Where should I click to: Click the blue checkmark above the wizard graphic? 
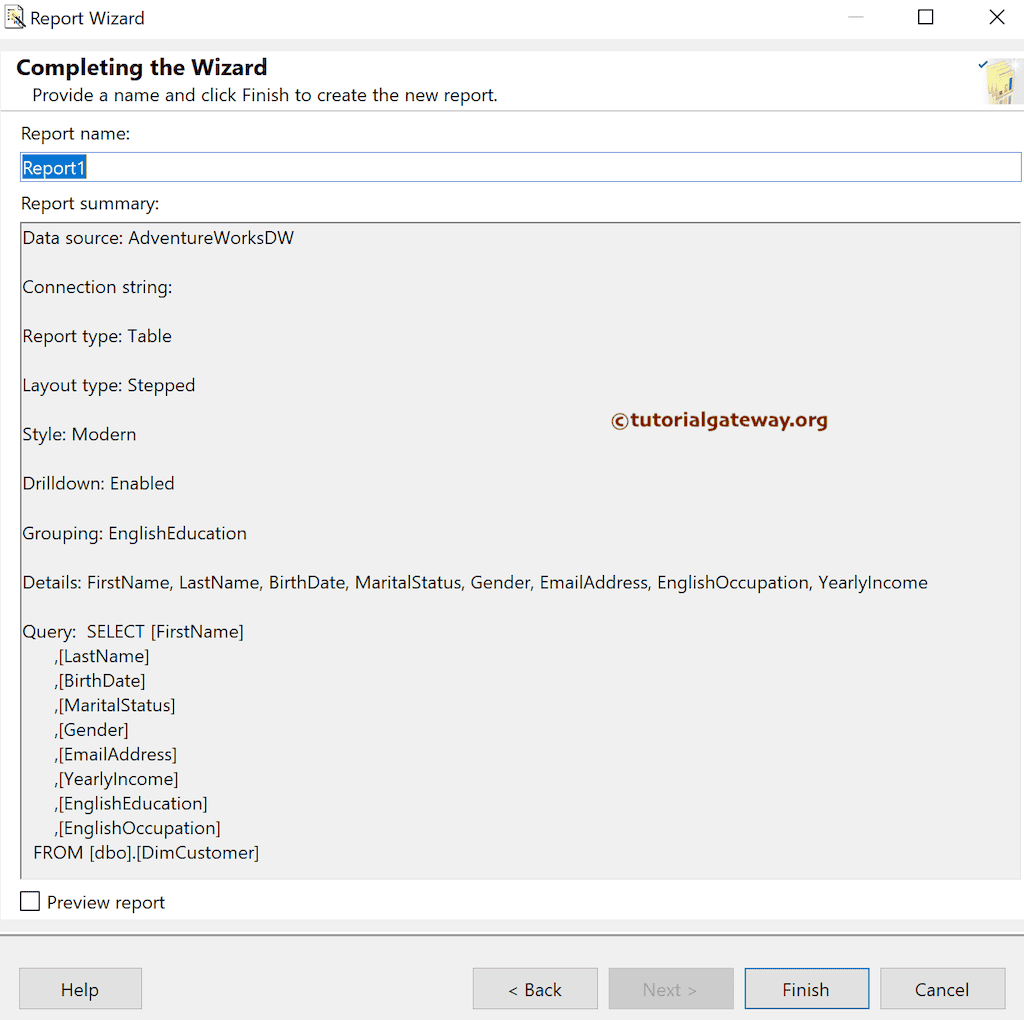(x=982, y=62)
